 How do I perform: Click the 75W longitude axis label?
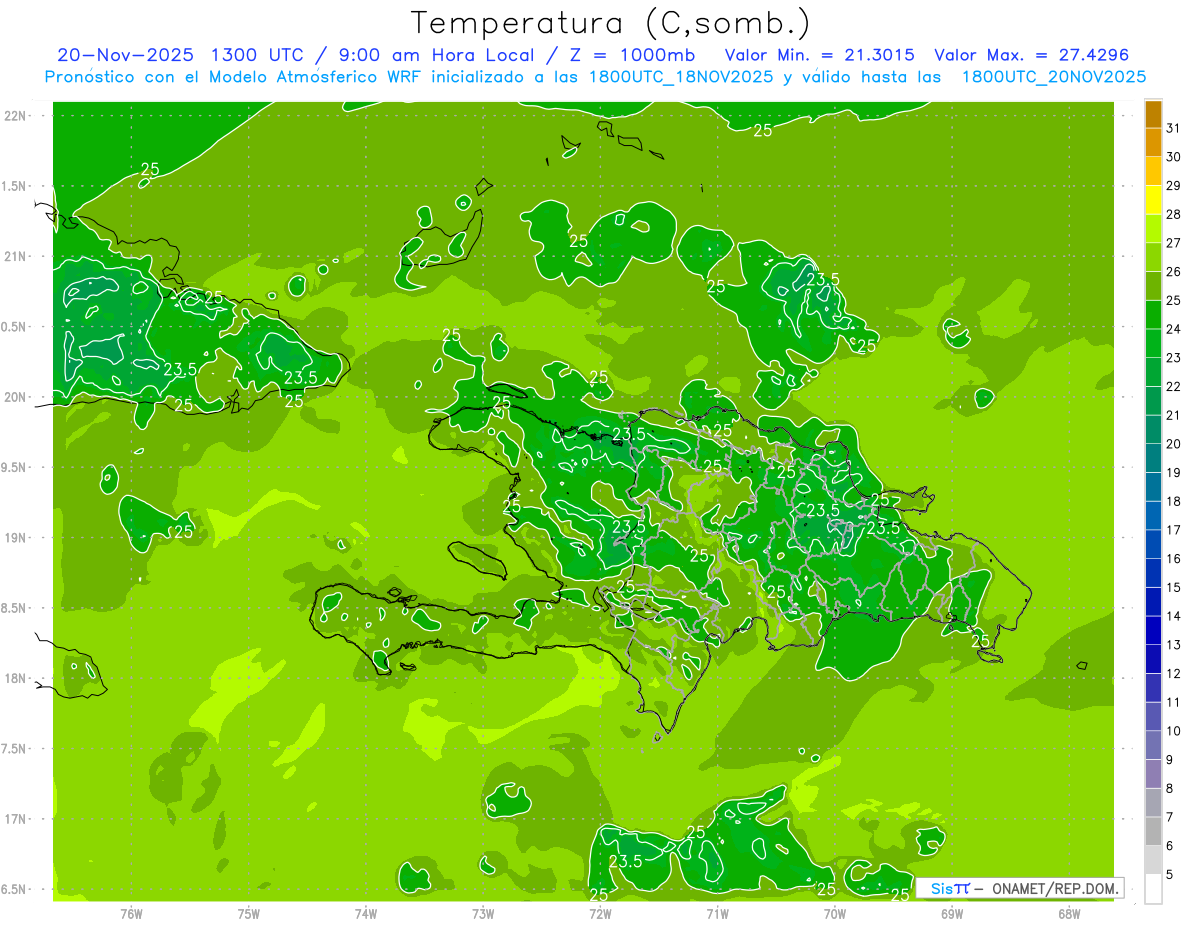click(249, 913)
